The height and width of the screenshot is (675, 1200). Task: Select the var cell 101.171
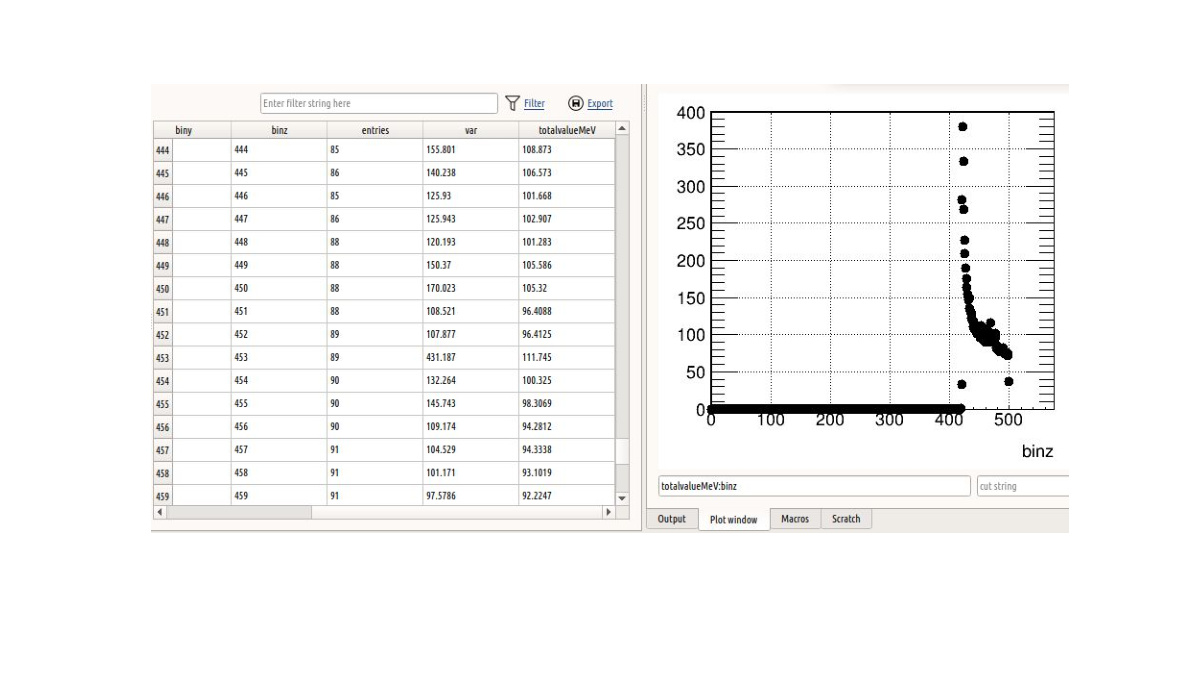pos(471,472)
